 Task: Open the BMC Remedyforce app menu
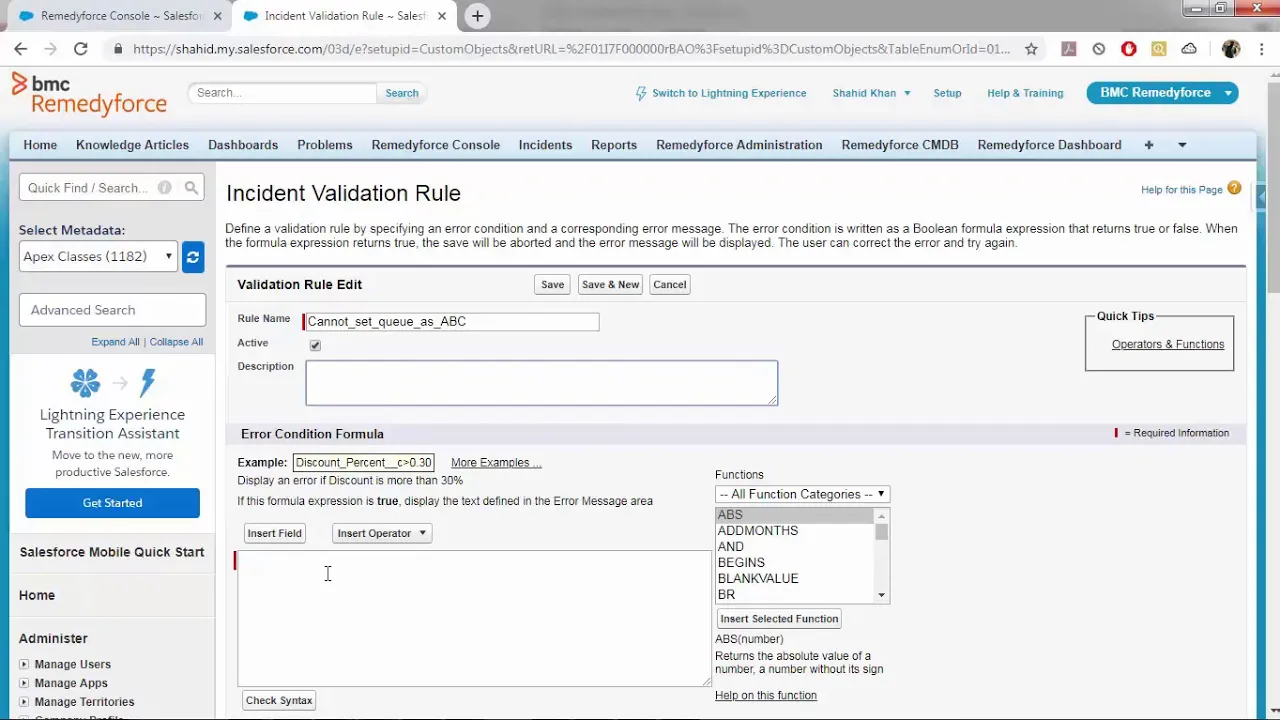(x=1162, y=93)
